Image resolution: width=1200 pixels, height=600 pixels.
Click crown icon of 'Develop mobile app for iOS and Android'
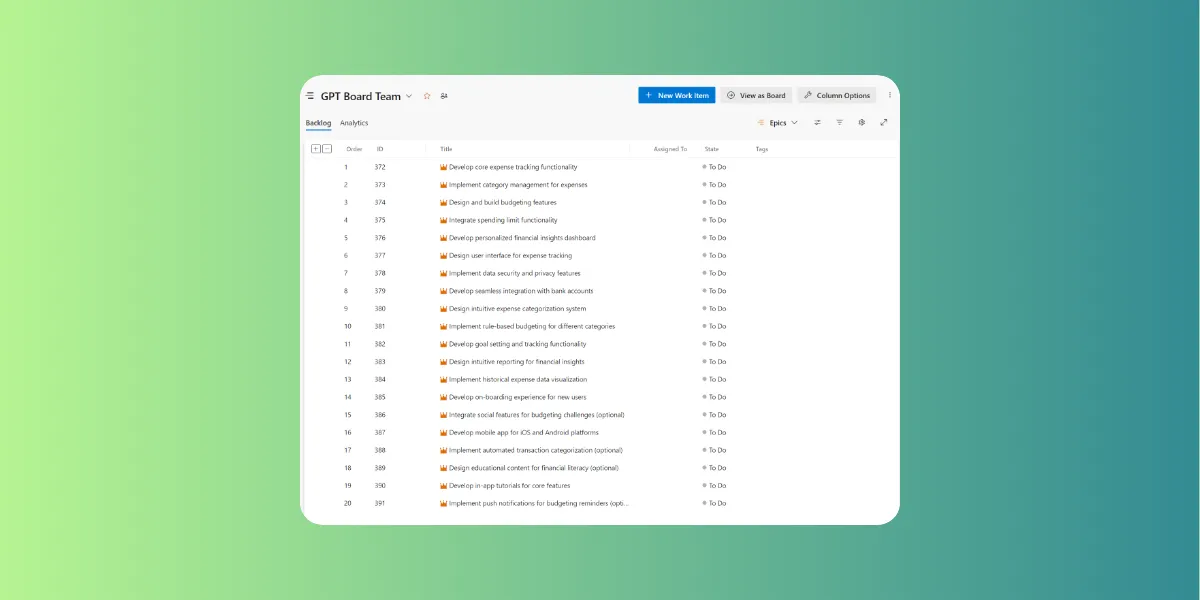coord(443,433)
